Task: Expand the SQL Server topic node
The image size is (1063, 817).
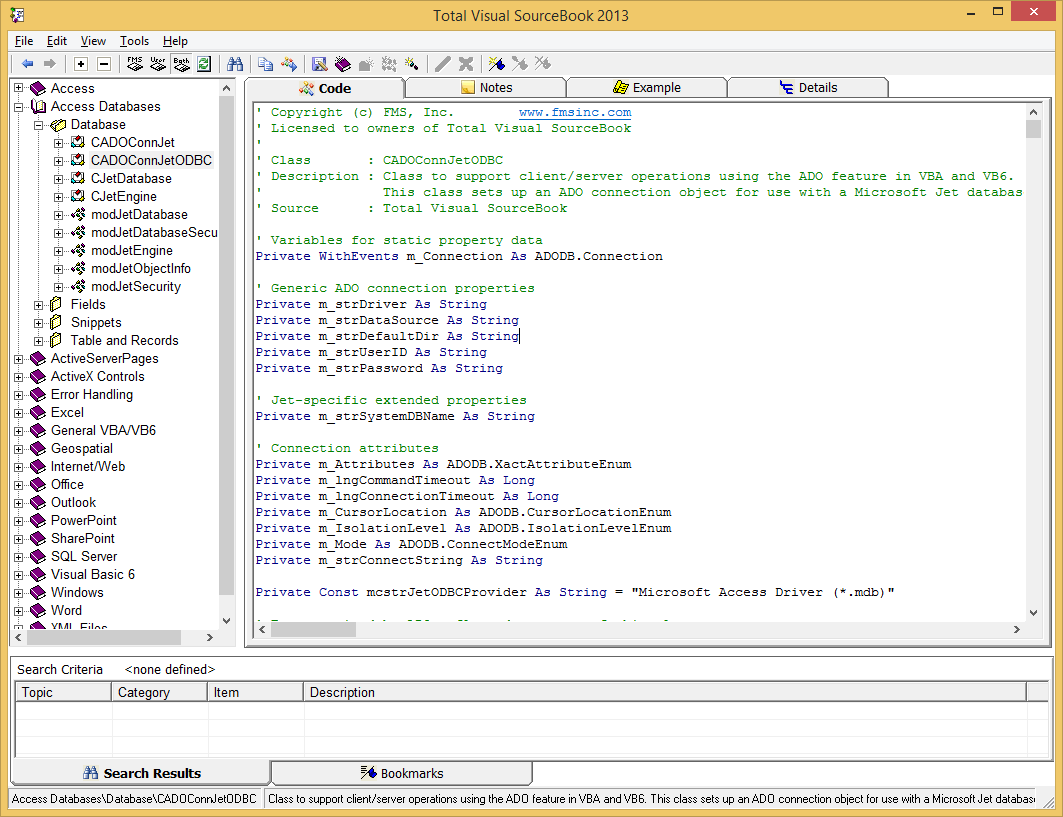Action: coord(18,557)
